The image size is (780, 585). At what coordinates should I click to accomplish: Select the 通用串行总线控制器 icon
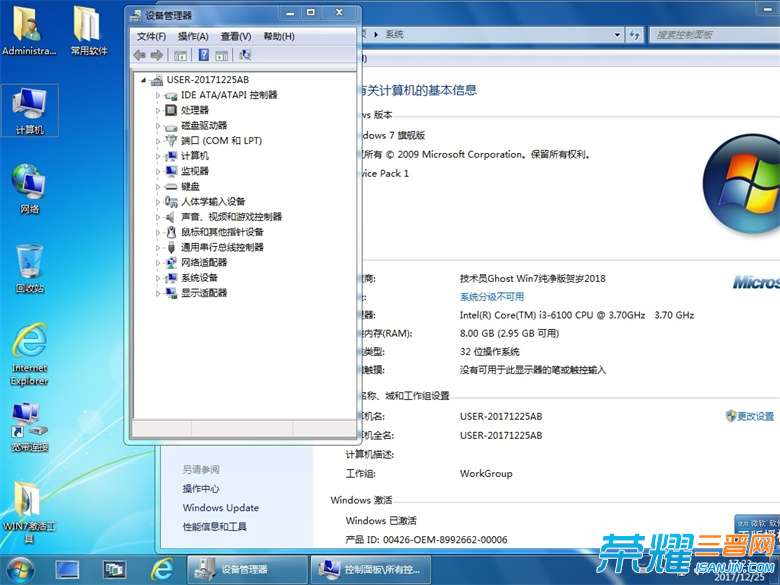click(x=171, y=247)
